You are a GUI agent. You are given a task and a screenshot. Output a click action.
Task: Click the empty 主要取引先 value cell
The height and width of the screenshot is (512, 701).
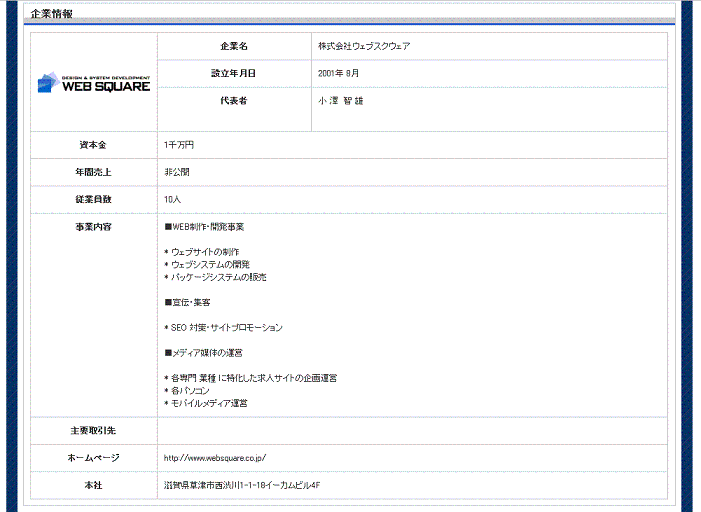(411, 431)
